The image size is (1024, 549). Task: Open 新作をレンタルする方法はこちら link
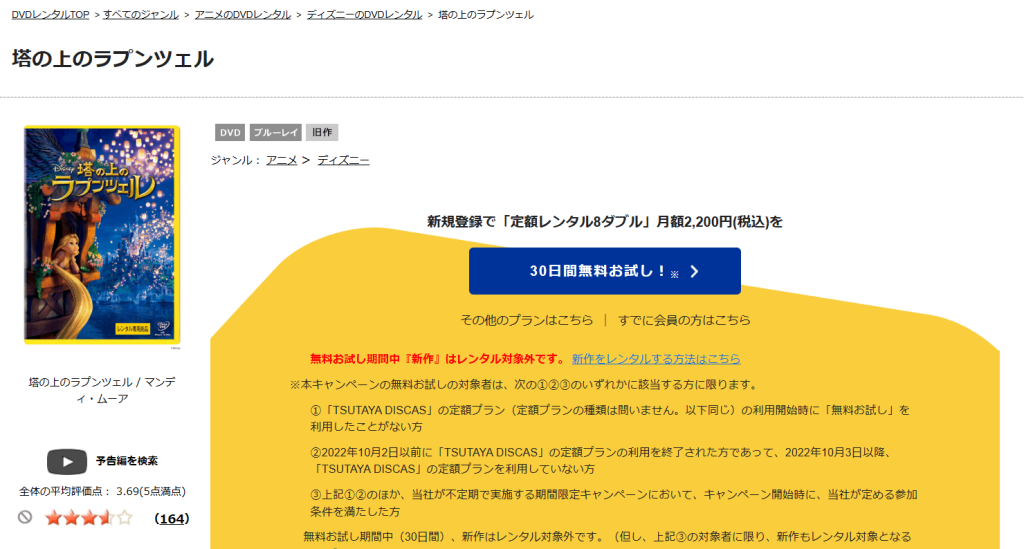(656, 359)
